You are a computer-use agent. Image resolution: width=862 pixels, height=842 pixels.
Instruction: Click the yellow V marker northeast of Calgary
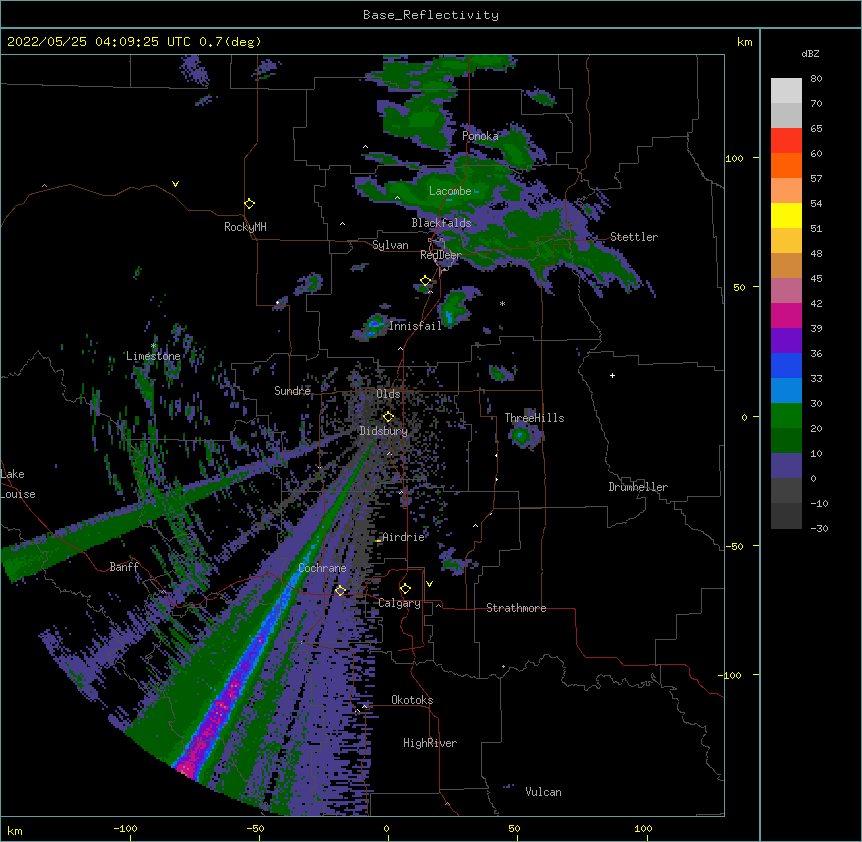(429, 584)
